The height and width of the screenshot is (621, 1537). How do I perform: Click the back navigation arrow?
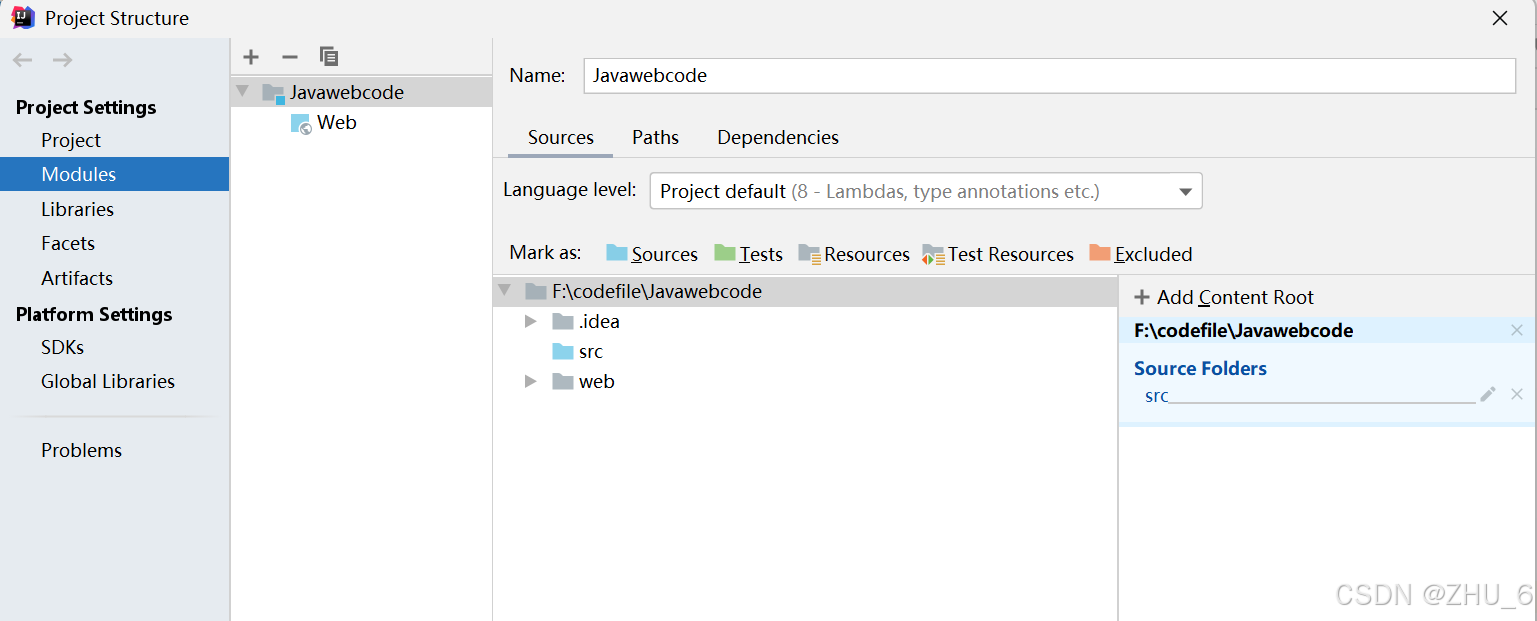coord(23,60)
